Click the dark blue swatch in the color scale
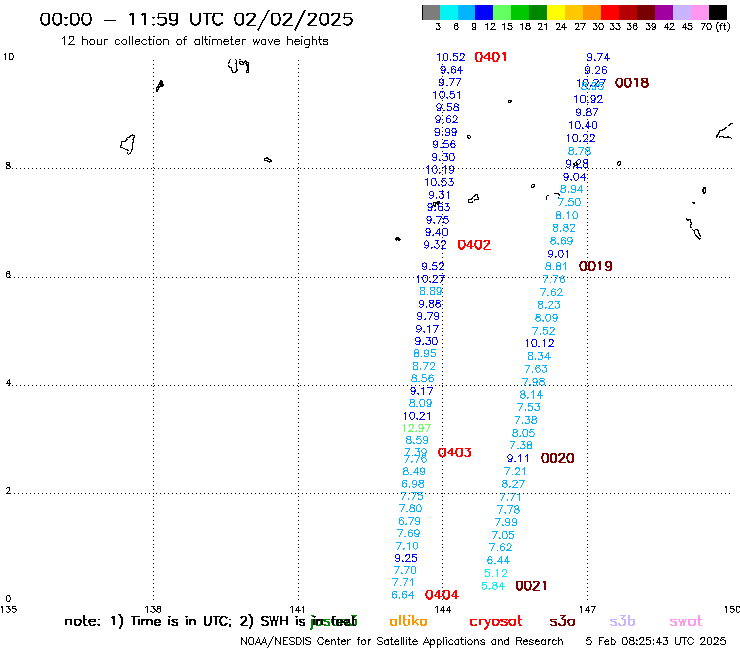Screen dimensions: 740x650 (484, 12)
